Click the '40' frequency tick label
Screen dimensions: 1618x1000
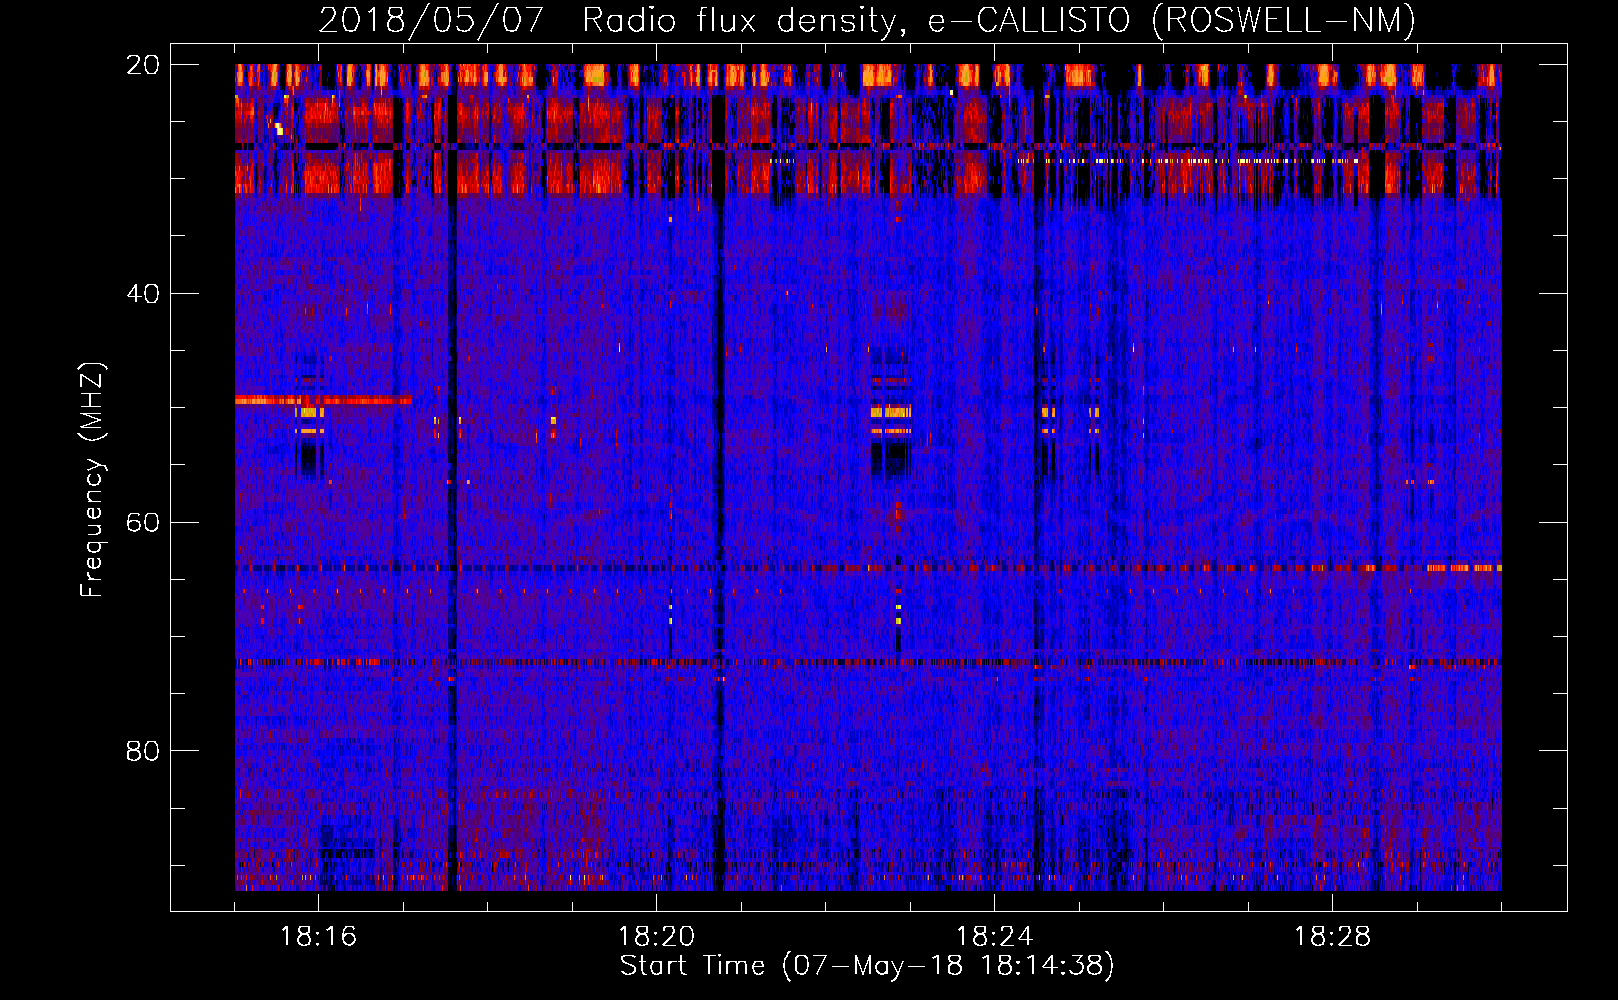point(143,294)
